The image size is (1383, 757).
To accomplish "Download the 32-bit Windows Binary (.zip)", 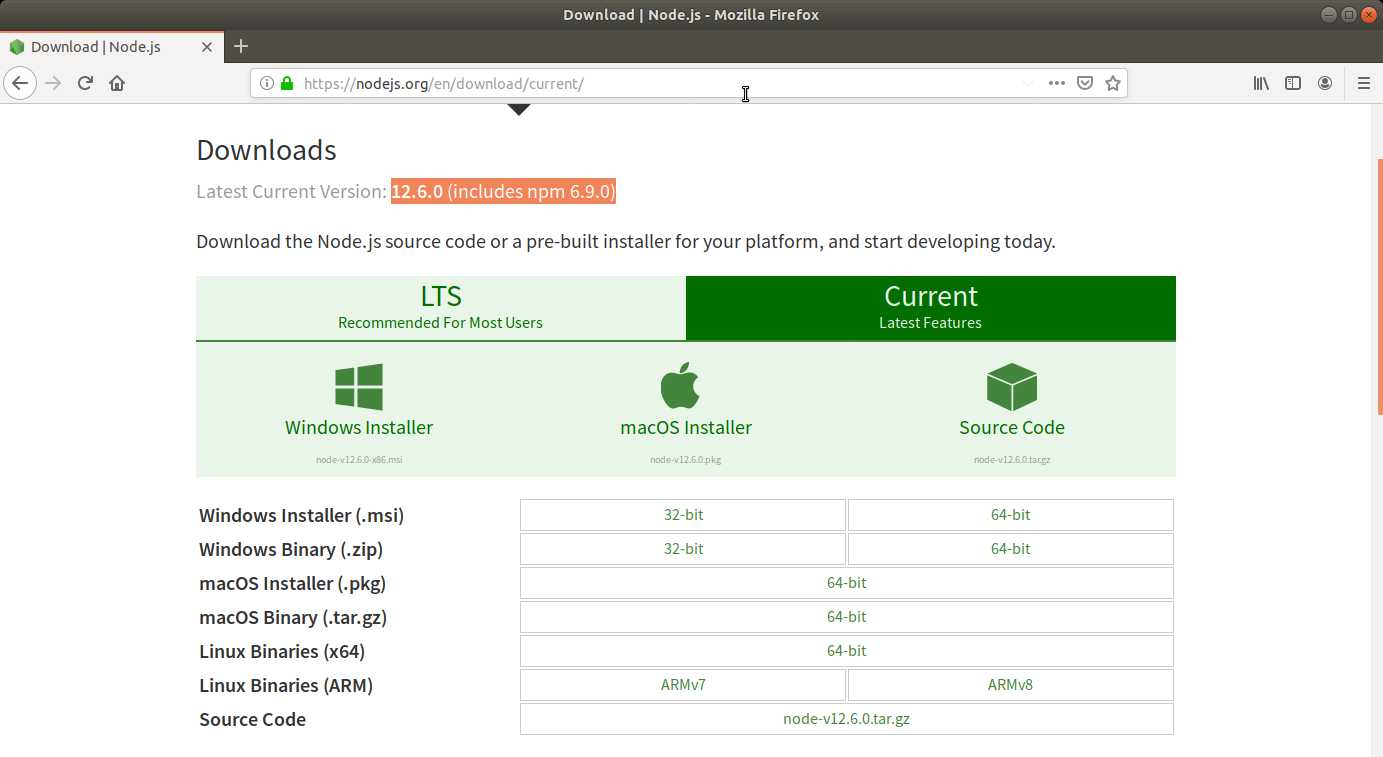I will click(683, 549).
